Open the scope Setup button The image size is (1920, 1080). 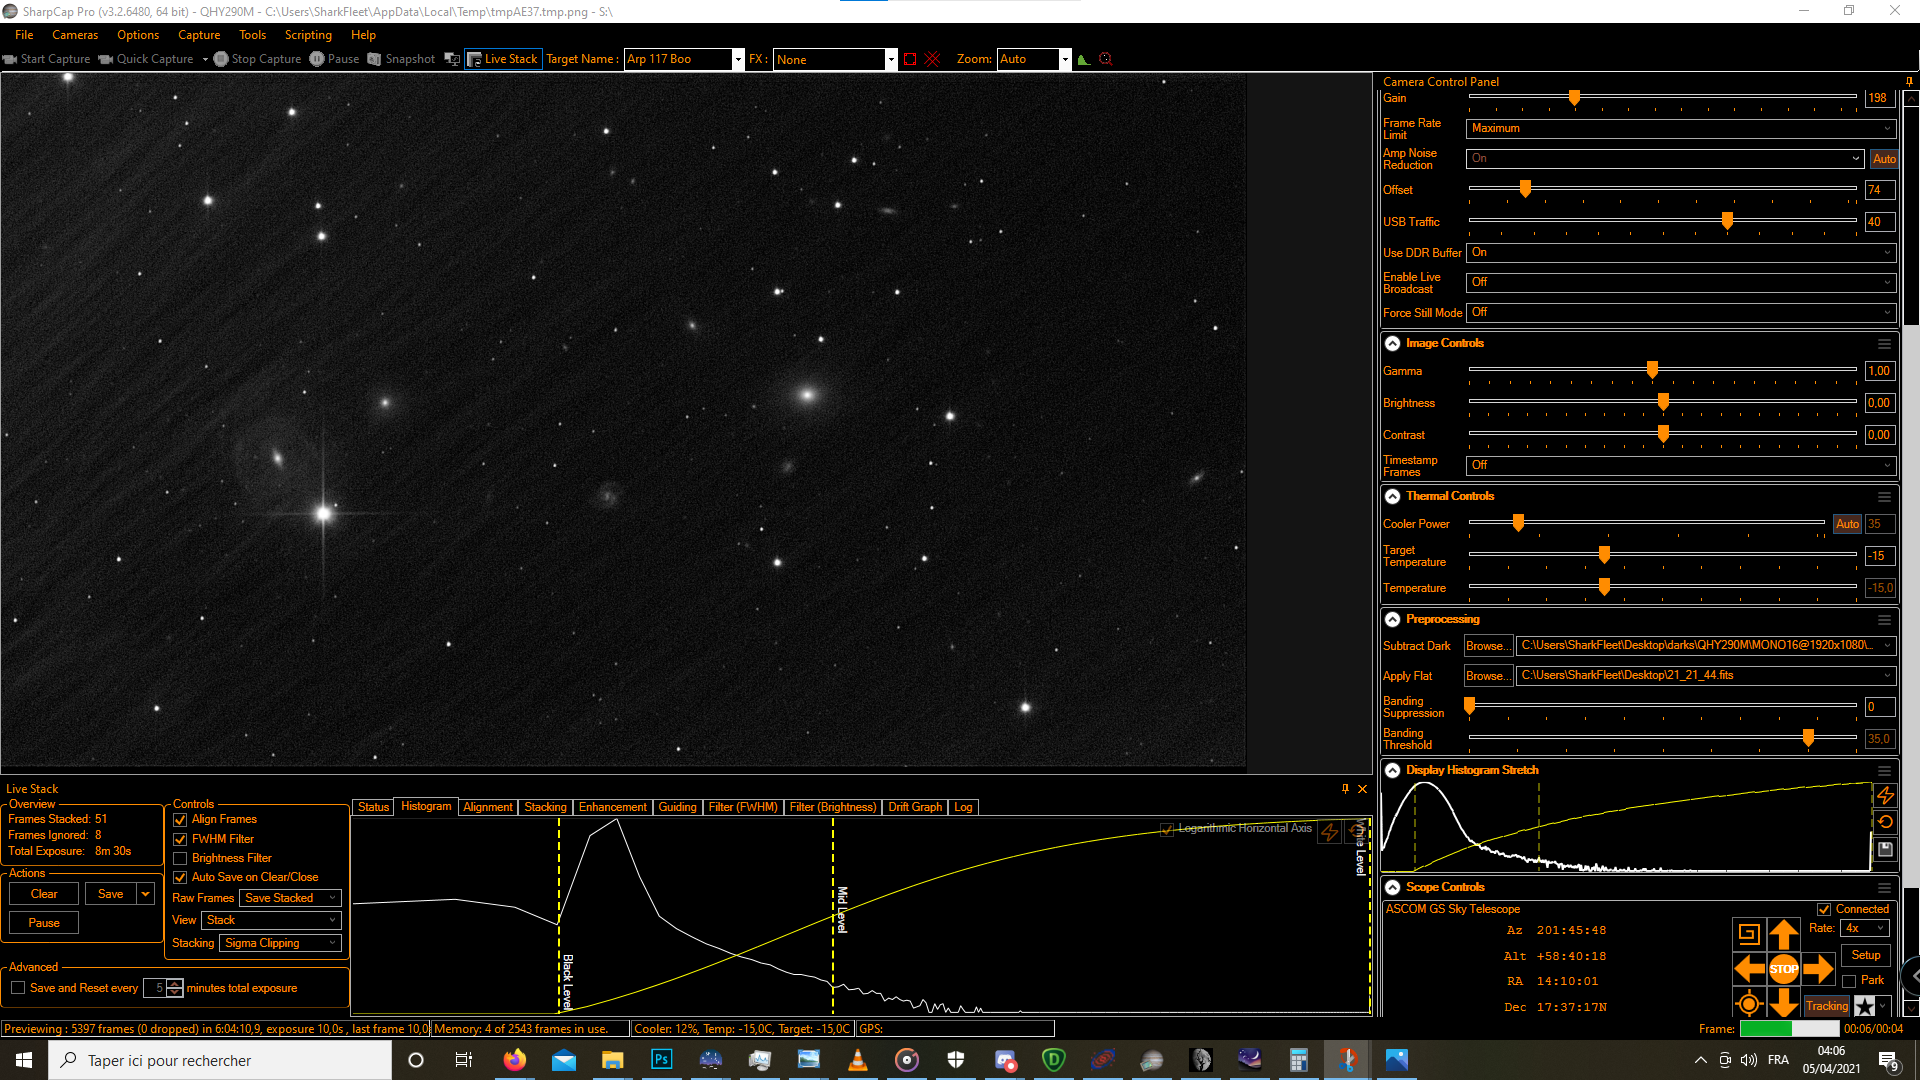point(1866,955)
